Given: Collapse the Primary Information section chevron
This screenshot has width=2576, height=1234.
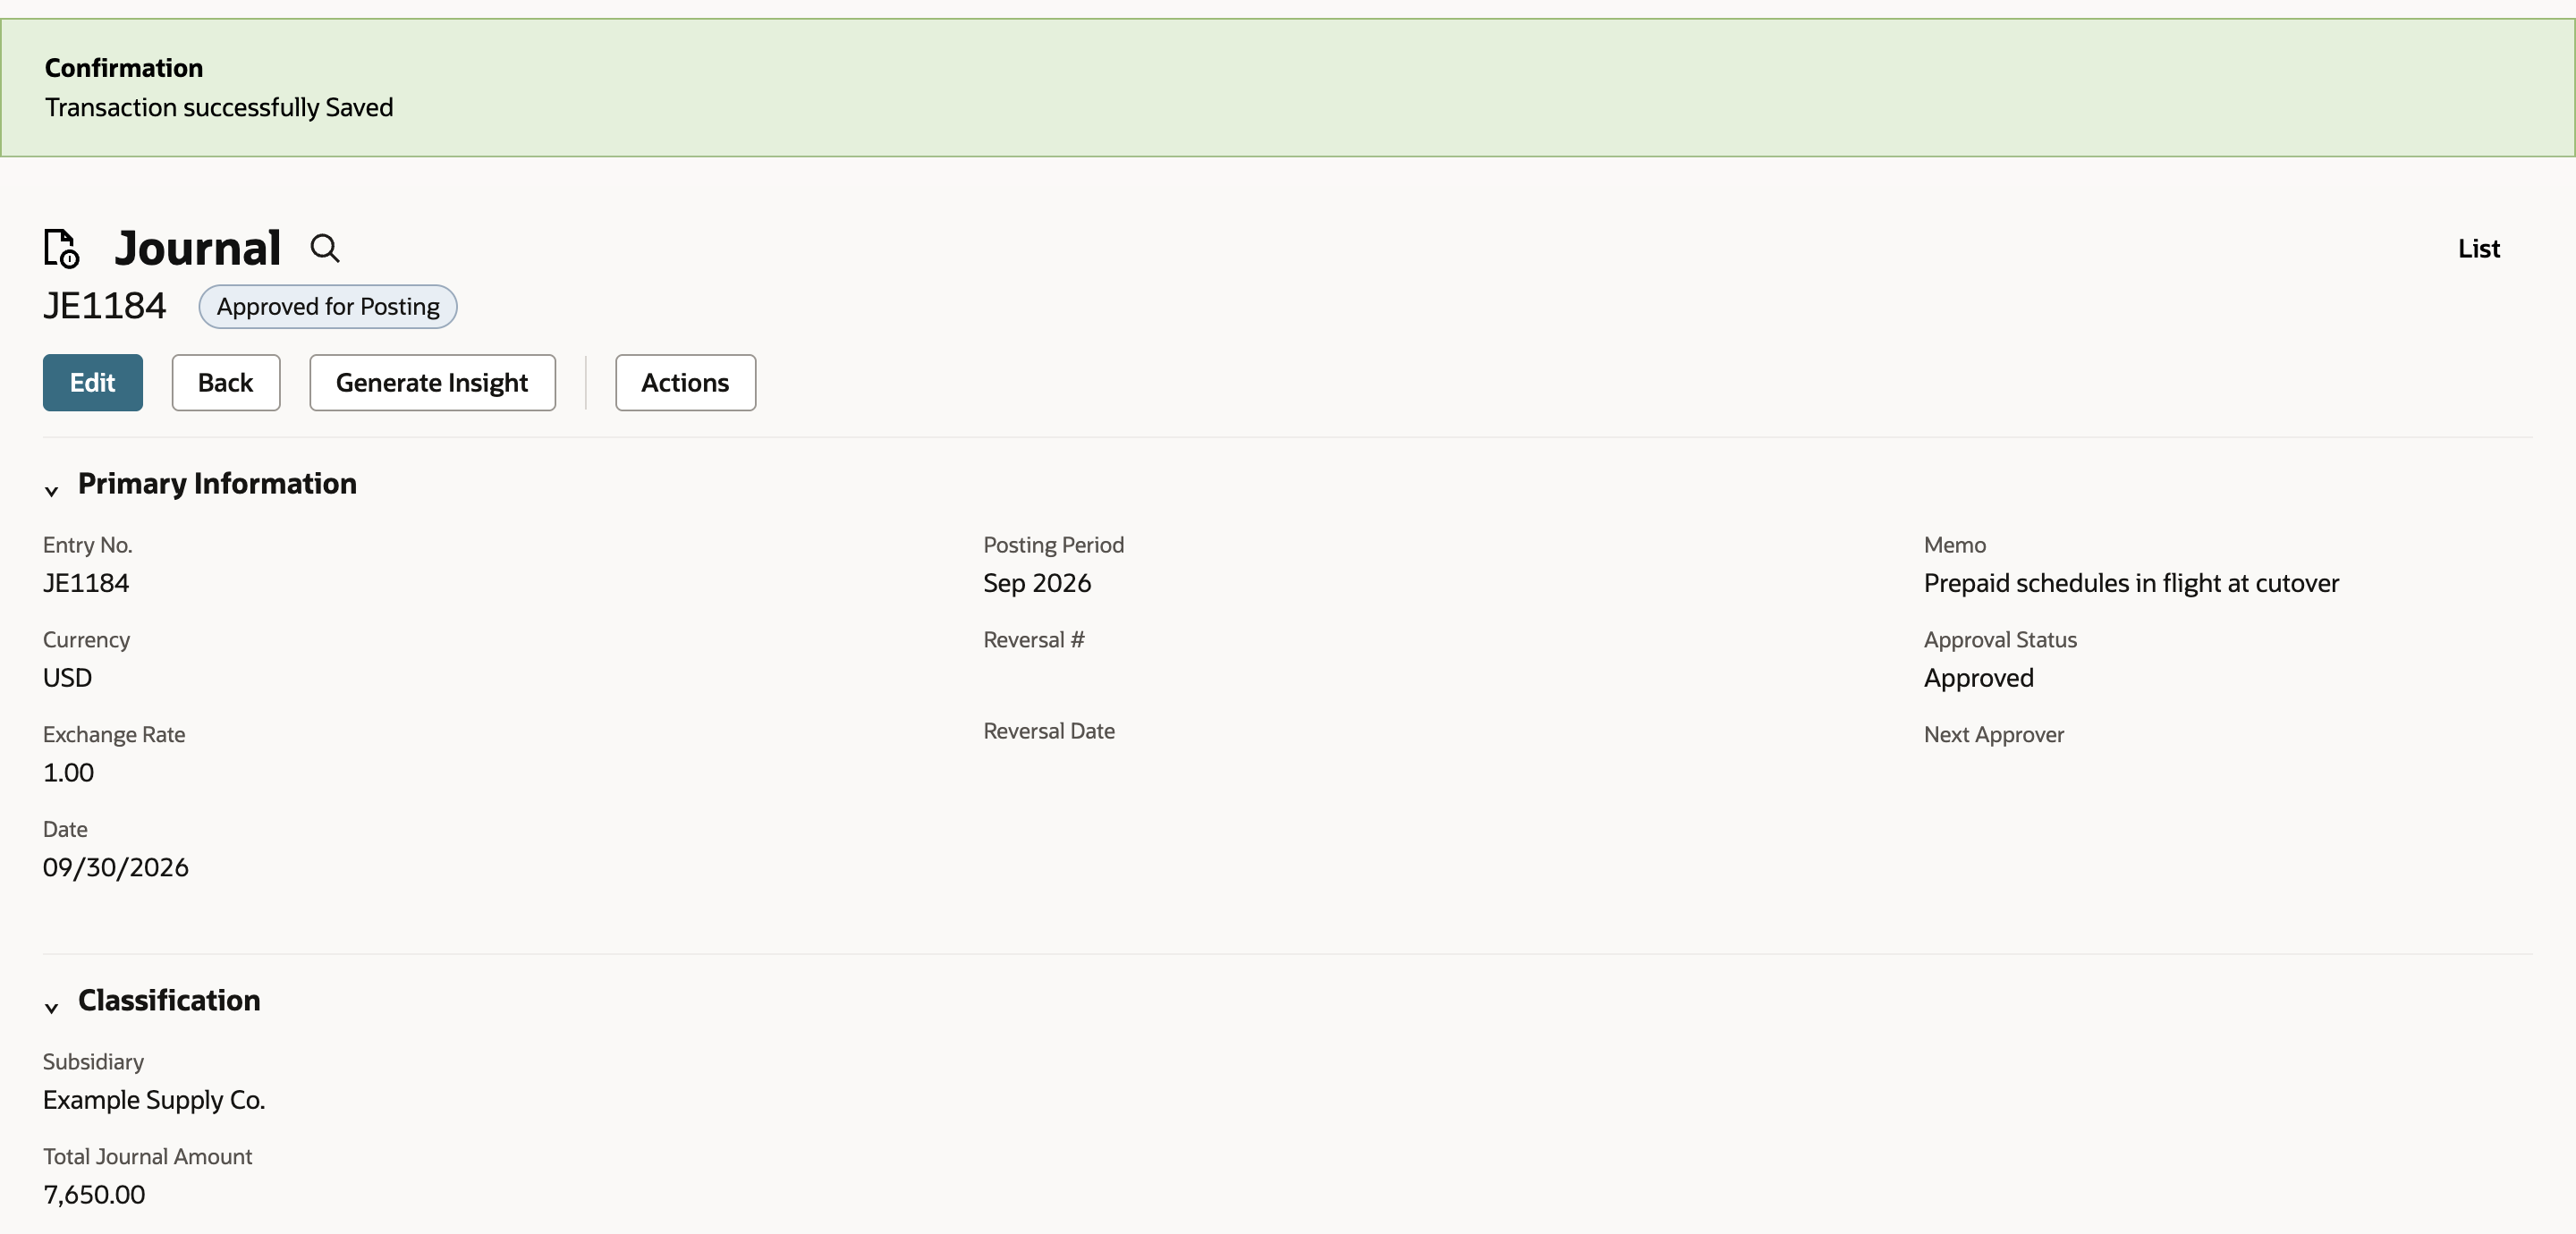Looking at the screenshot, I should (52, 490).
